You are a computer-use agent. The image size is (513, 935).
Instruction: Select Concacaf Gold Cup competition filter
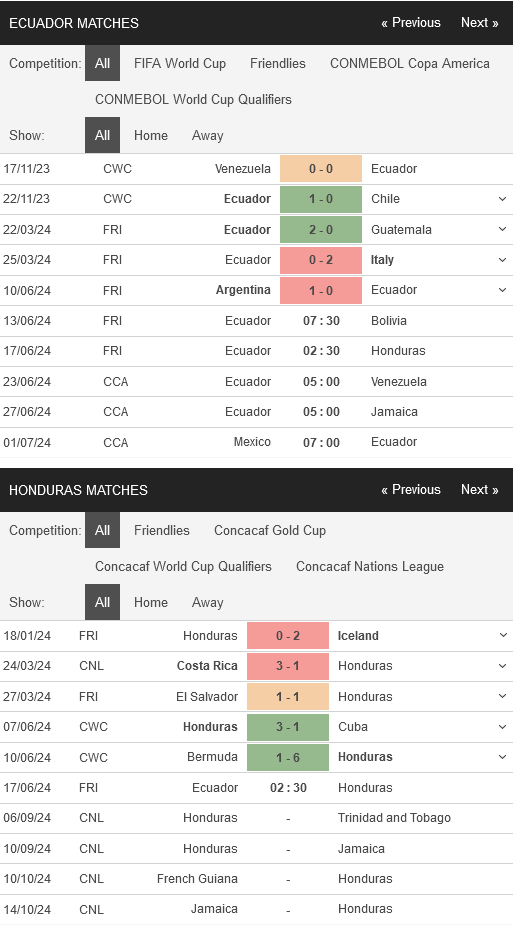point(270,530)
